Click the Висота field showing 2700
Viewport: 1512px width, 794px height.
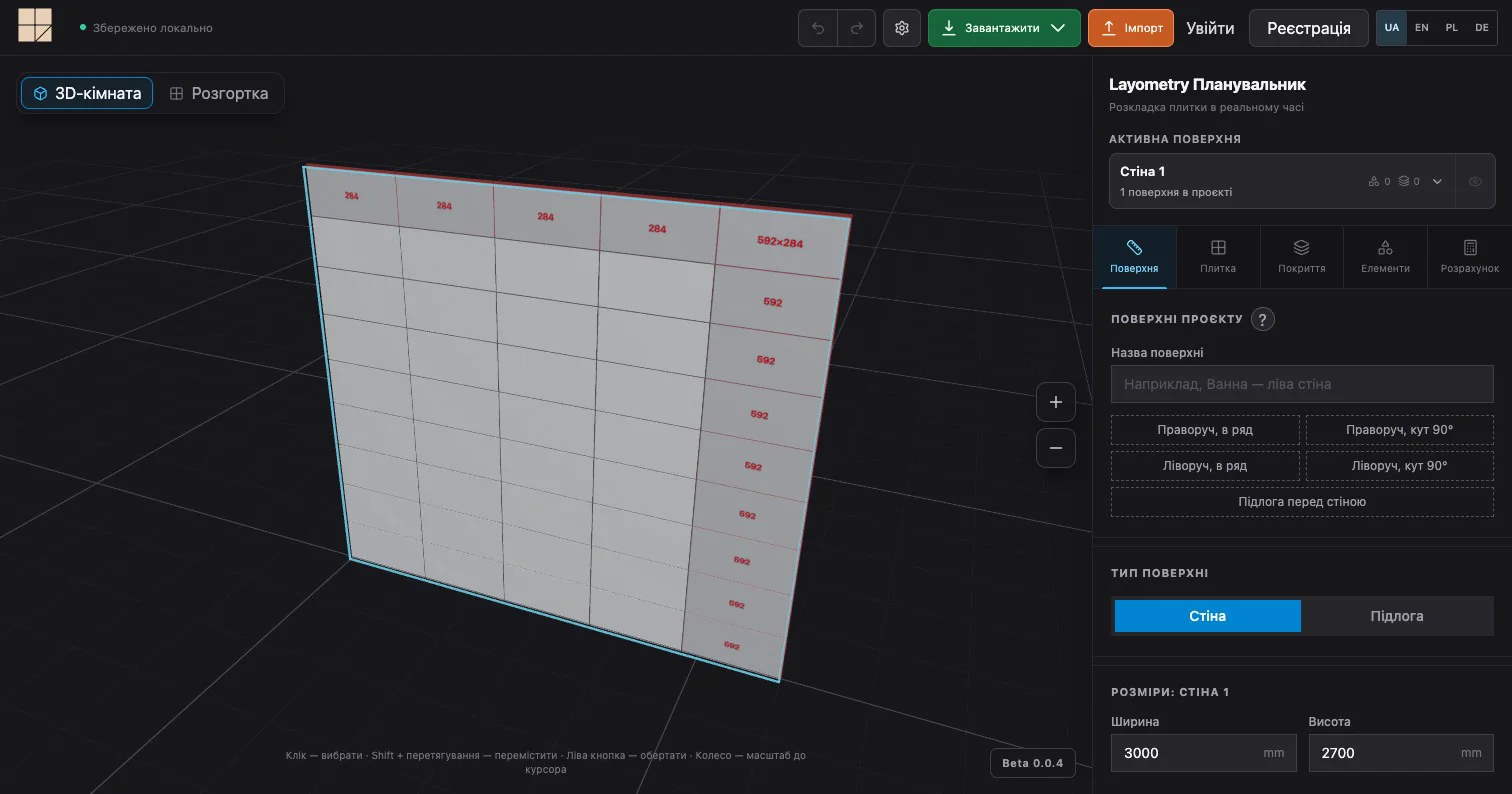(1401, 753)
